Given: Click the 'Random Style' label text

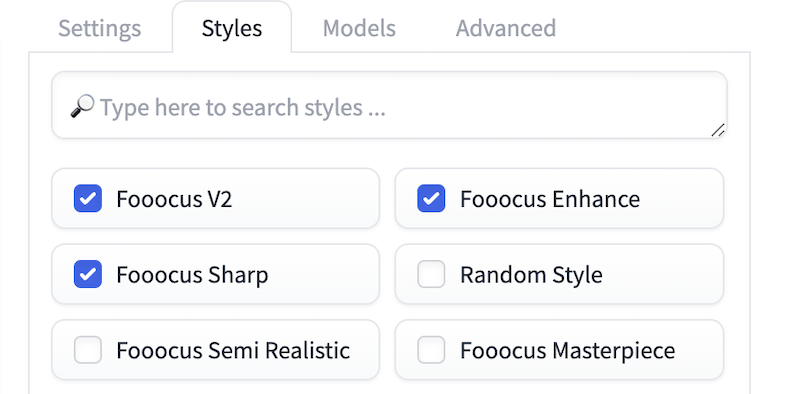Looking at the screenshot, I should tap(531, 275).
